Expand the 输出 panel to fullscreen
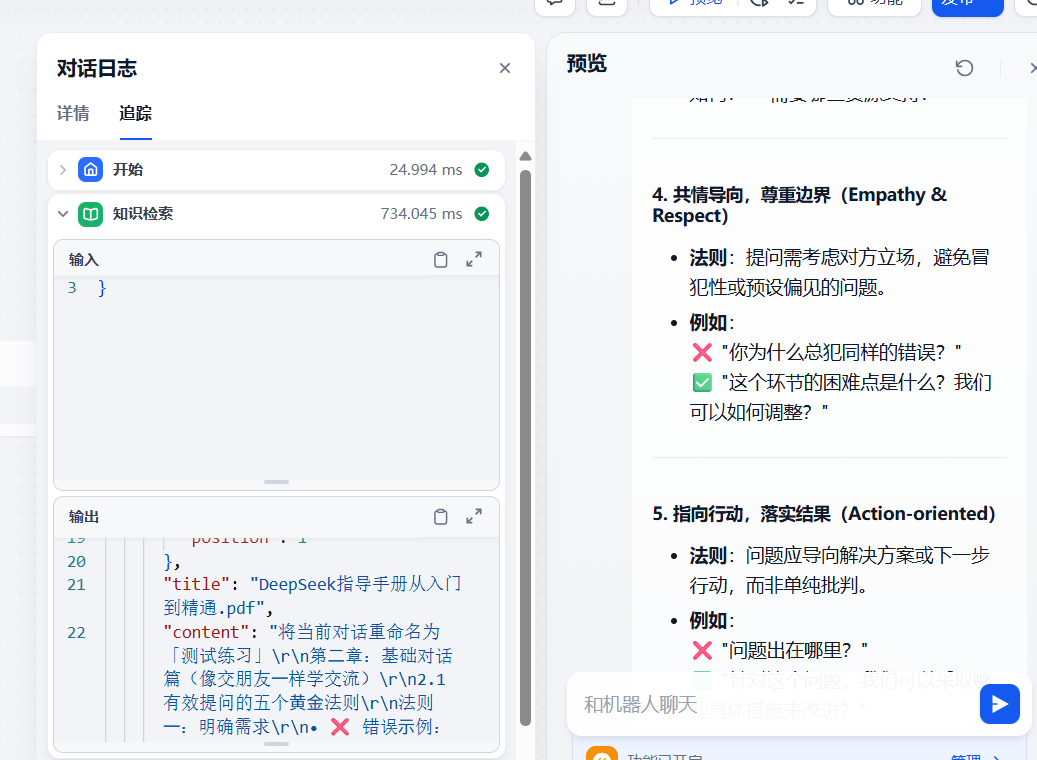Viewport: 1037px width, 760px height. (474, 517)
